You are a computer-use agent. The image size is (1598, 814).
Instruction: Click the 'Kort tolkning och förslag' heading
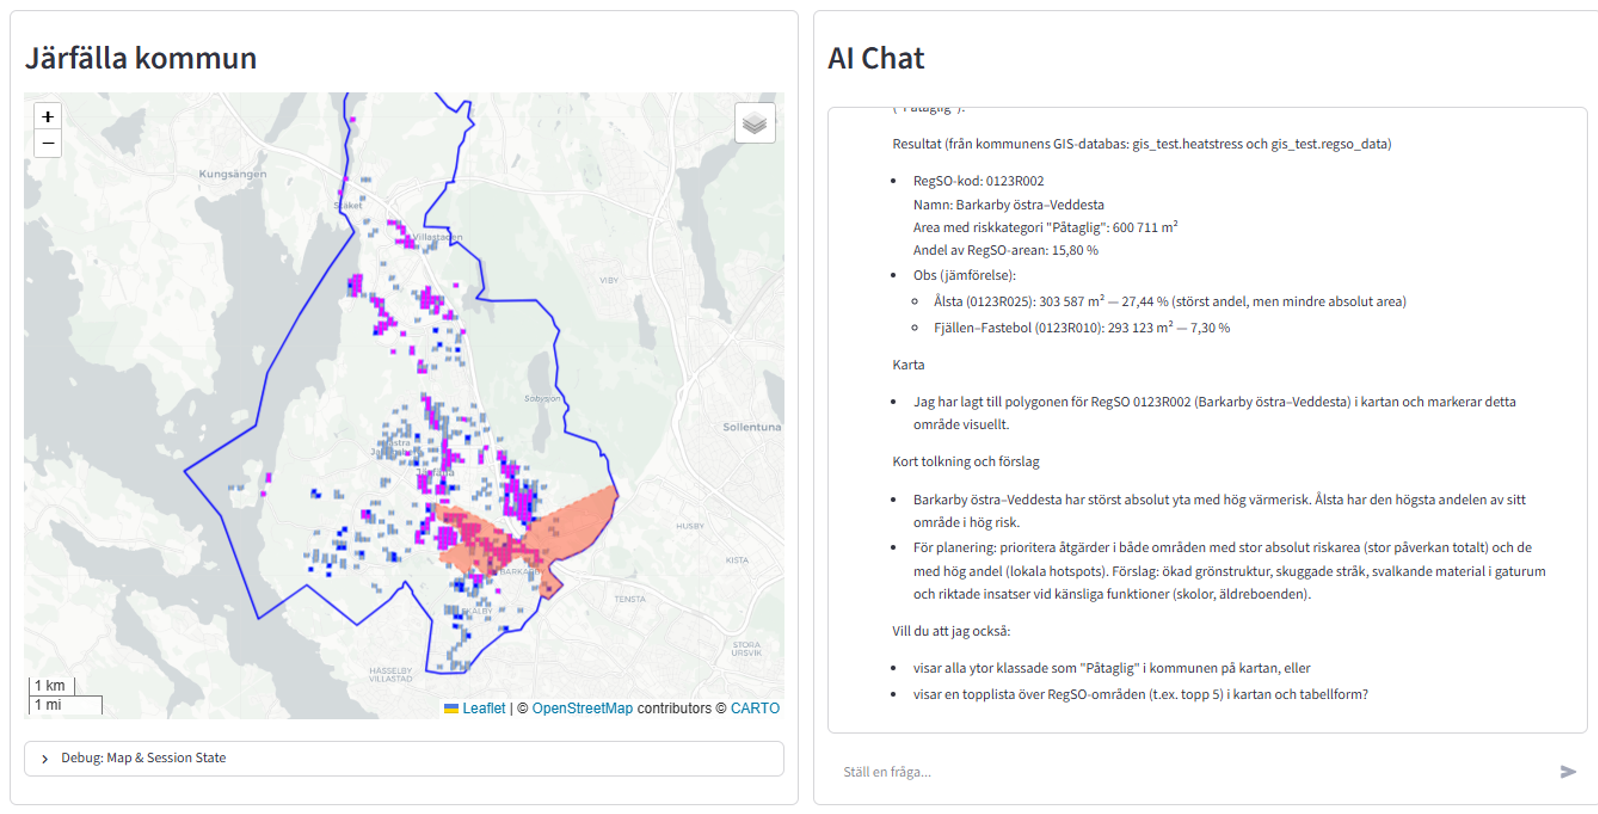click(965, 461)
